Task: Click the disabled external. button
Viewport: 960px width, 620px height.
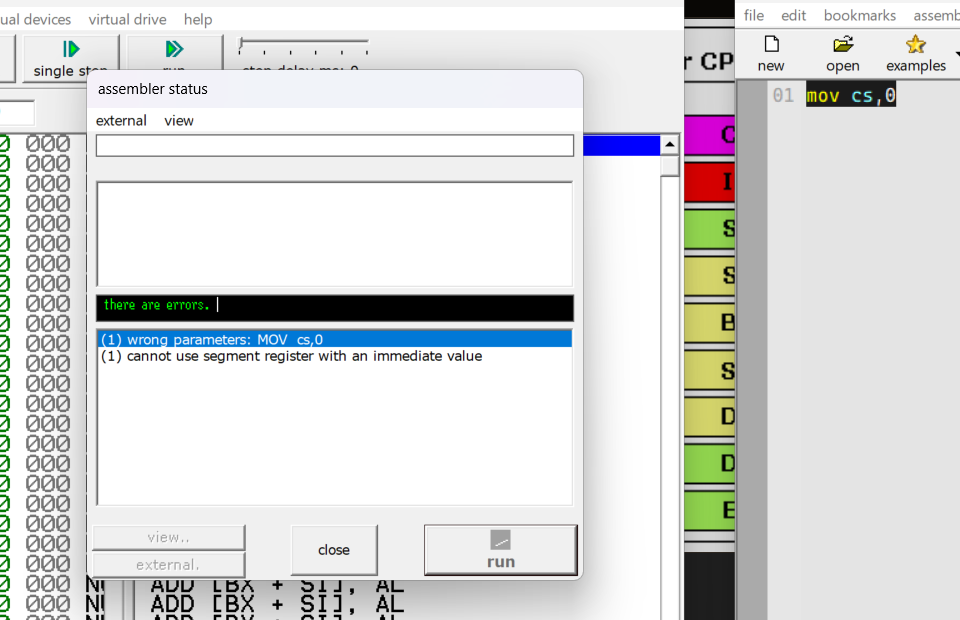Action: tap(169, 564)
